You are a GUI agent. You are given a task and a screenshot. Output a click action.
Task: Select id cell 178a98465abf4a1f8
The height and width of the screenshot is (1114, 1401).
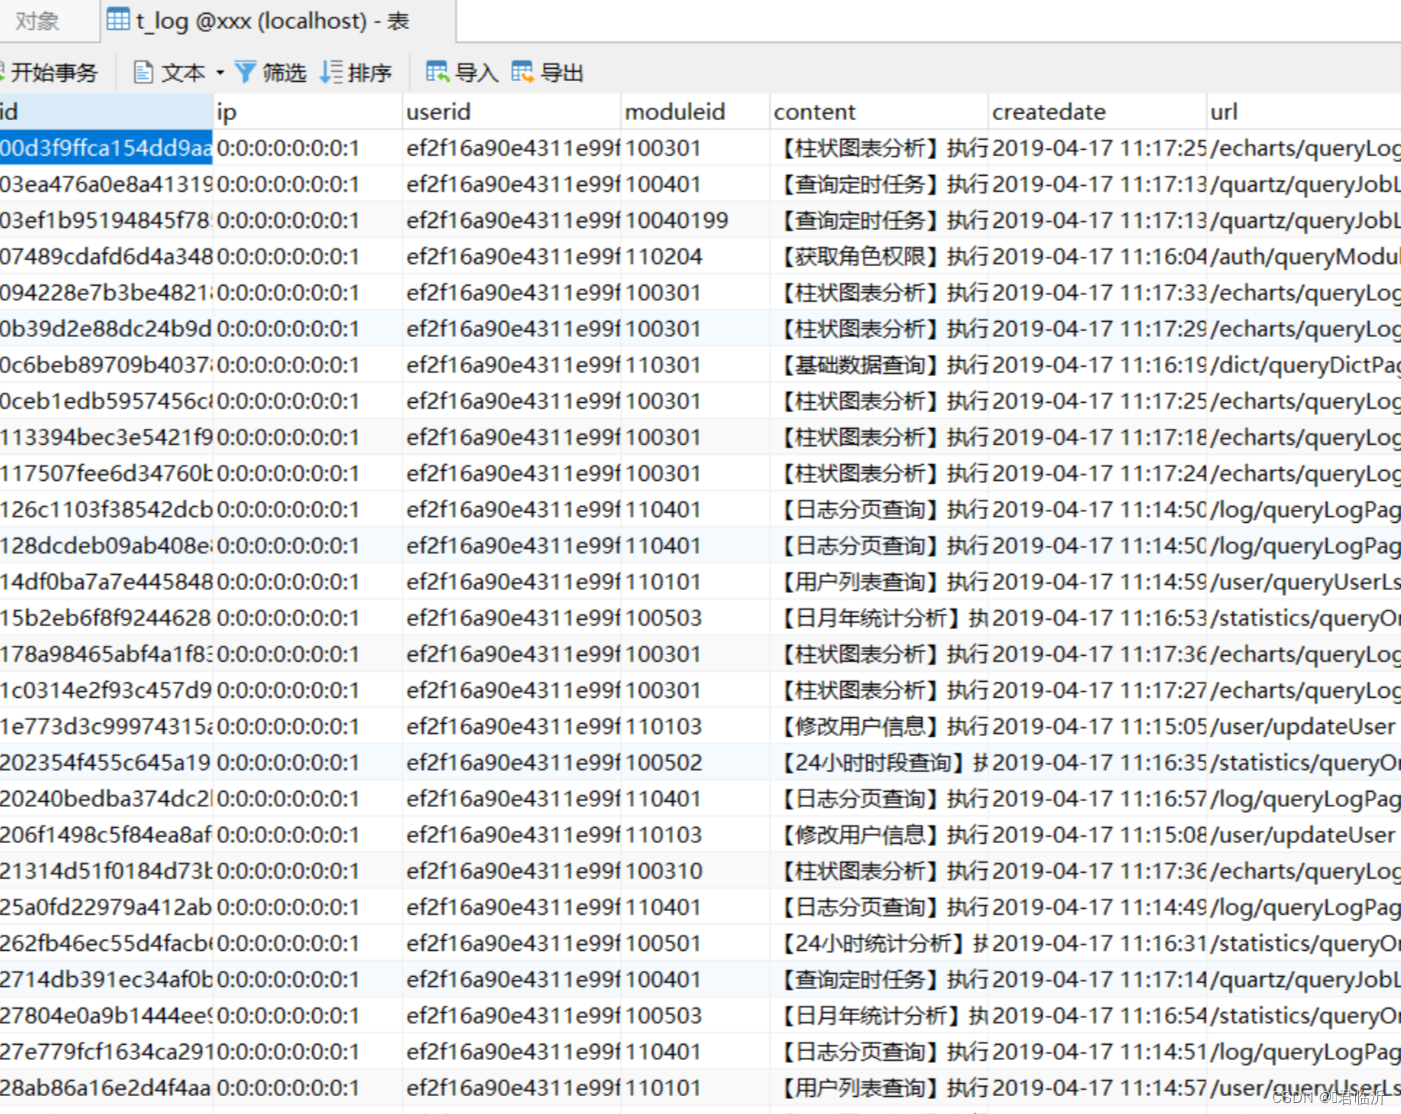(x=106, y=654)
